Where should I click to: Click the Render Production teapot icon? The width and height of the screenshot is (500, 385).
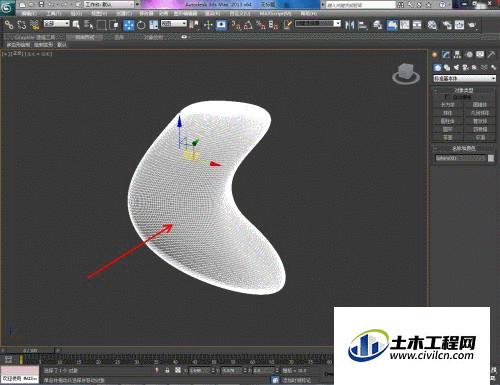pos(472,25)
